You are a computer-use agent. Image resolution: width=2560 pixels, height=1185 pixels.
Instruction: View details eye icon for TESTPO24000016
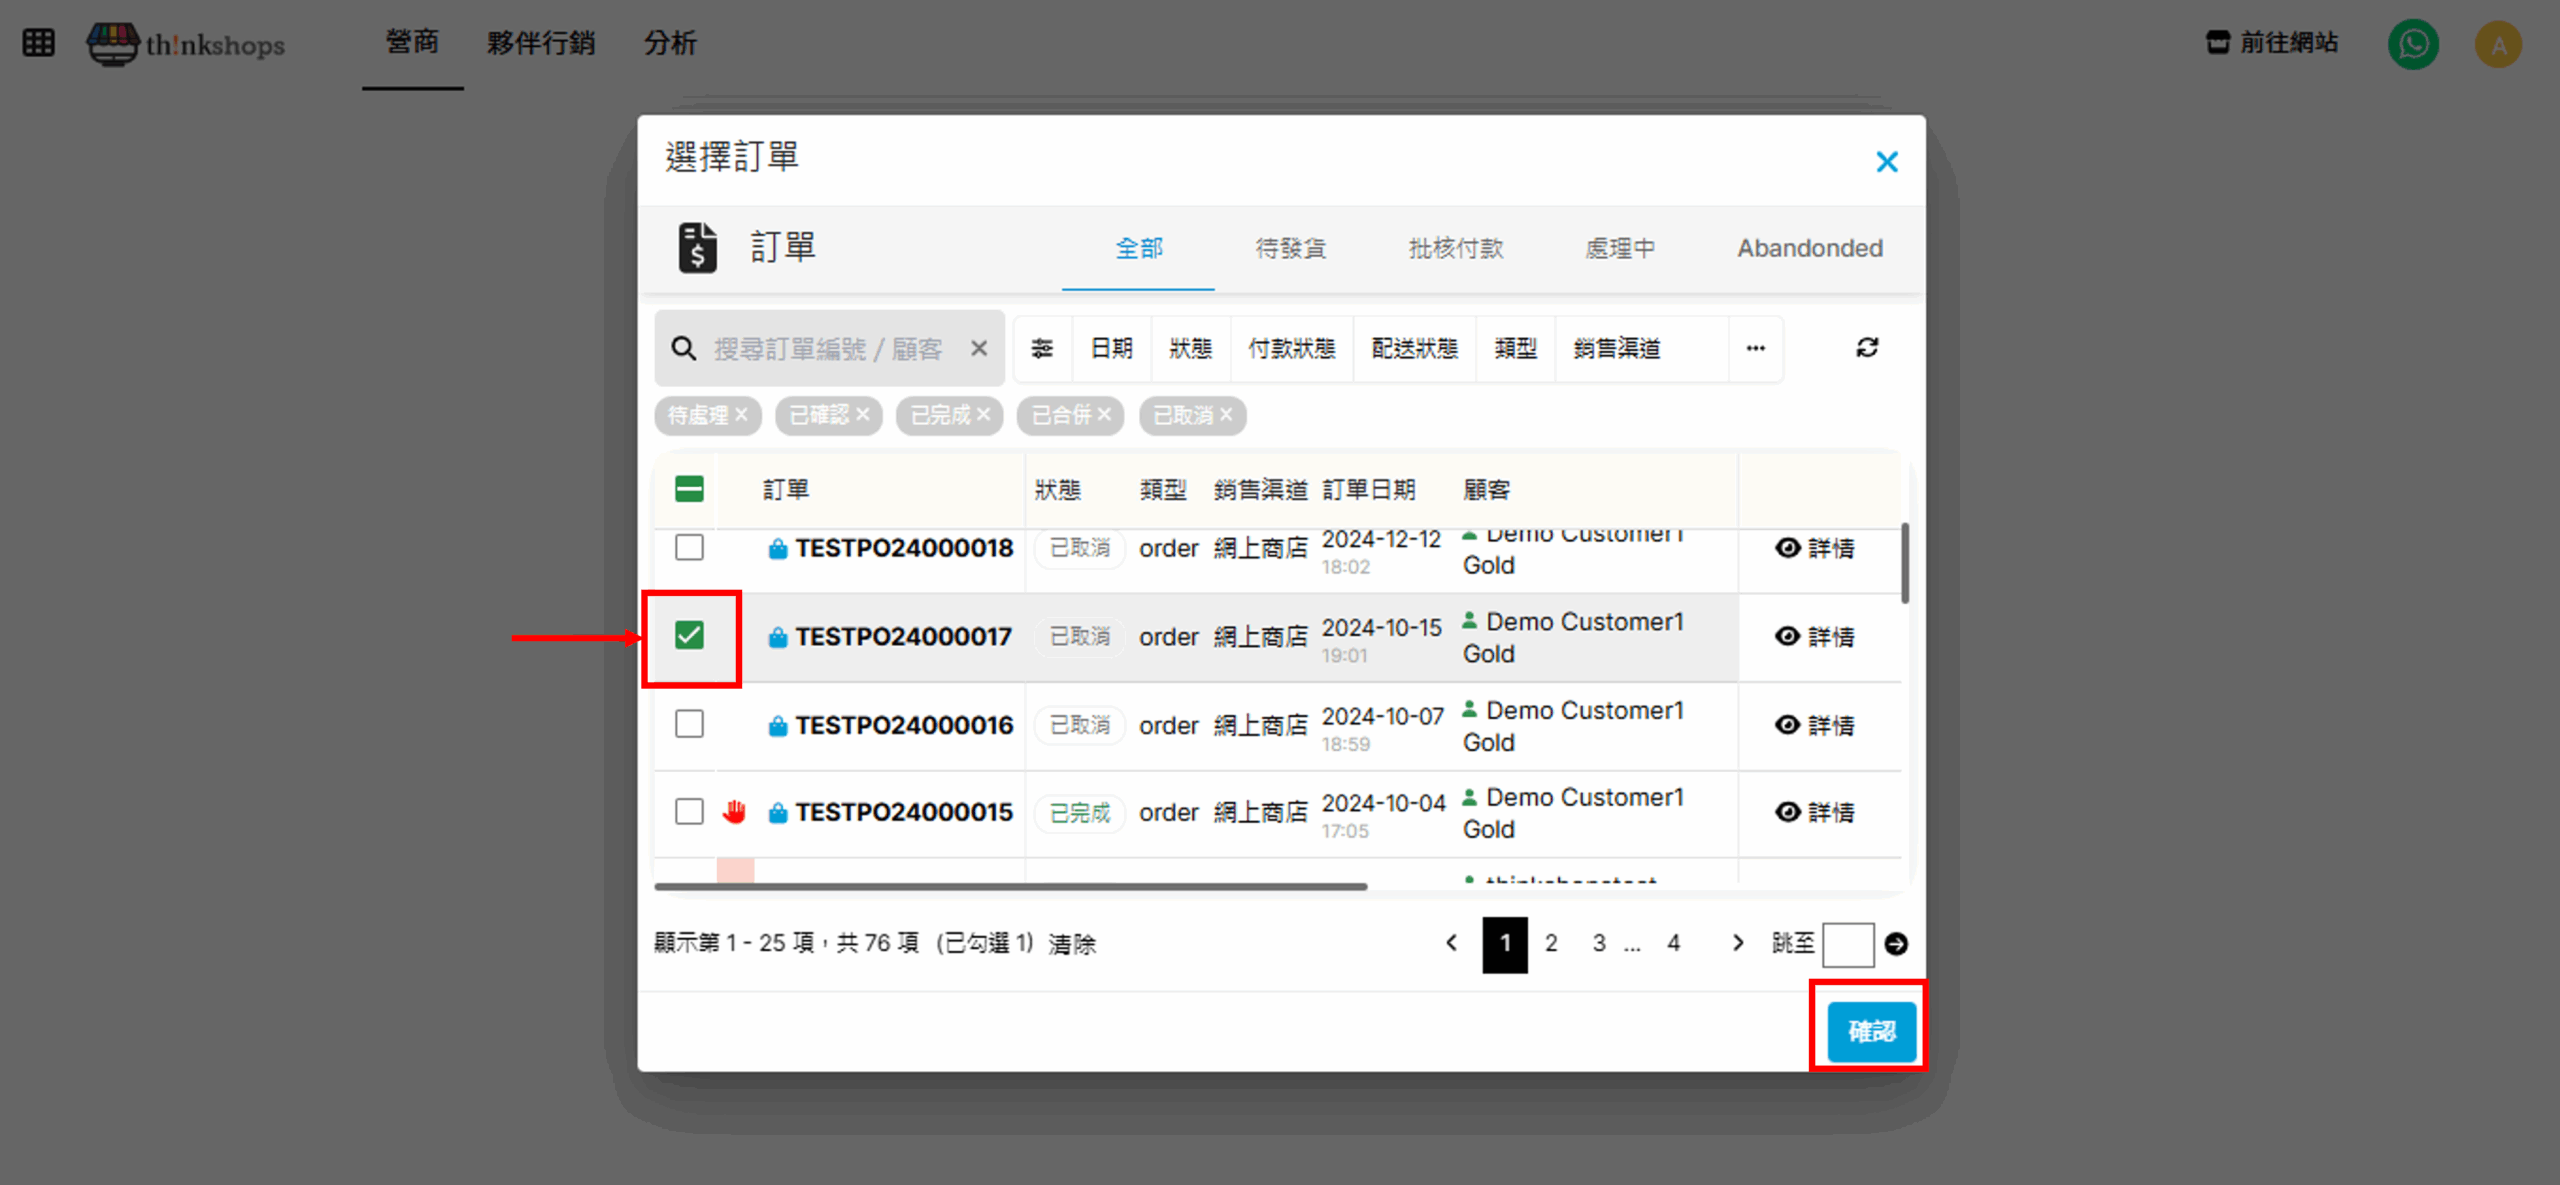pyautogui.click(x=1787, y=724)
